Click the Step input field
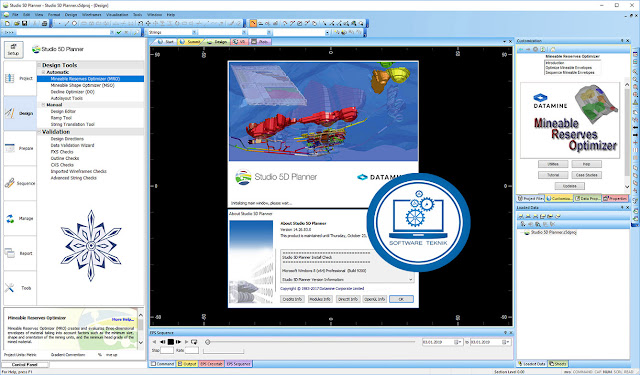This screenshot has height=375, width=640. tap(167, 351)
